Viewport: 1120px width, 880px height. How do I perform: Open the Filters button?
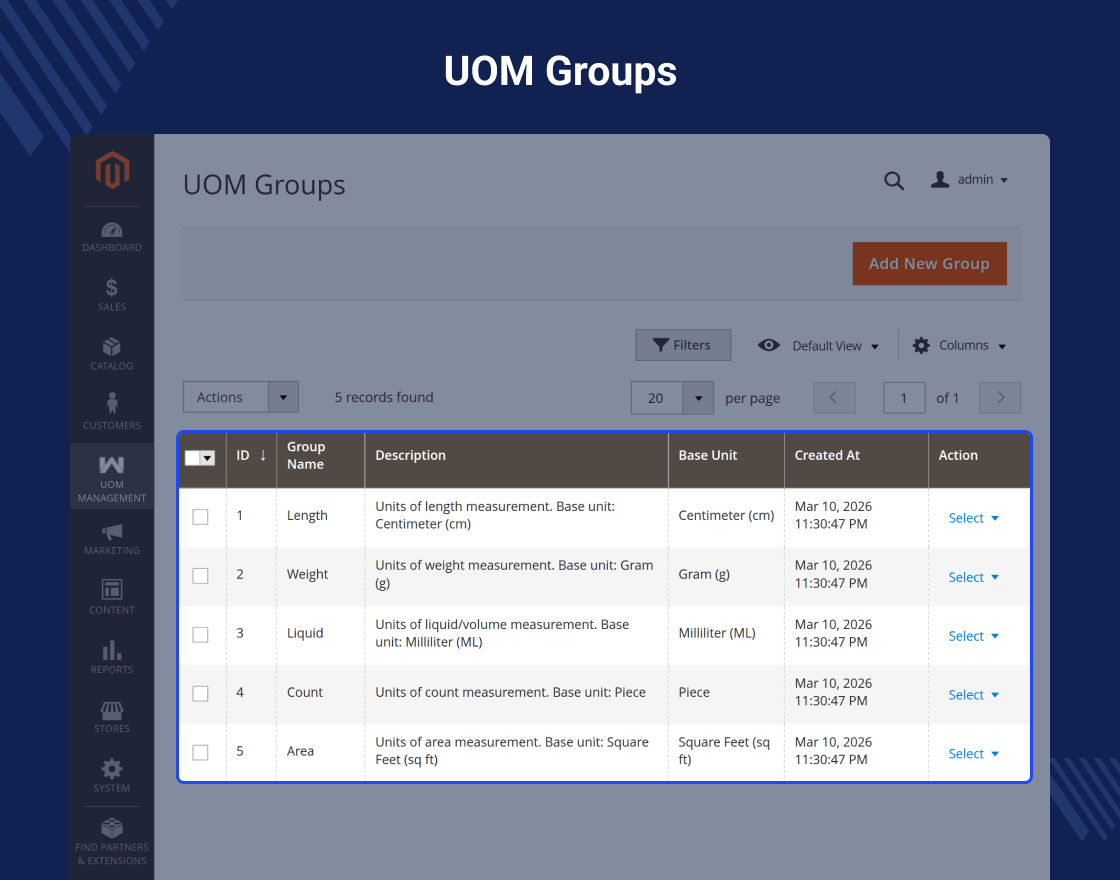click(x=683, y=345)
